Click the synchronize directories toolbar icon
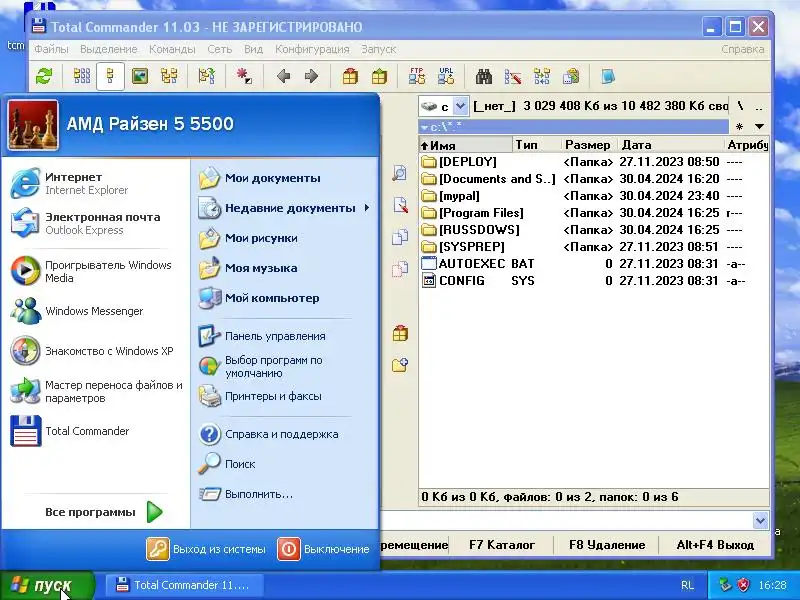Image resolution: width=800 pixels, height=600 pixels. click(x=542, y=77)
